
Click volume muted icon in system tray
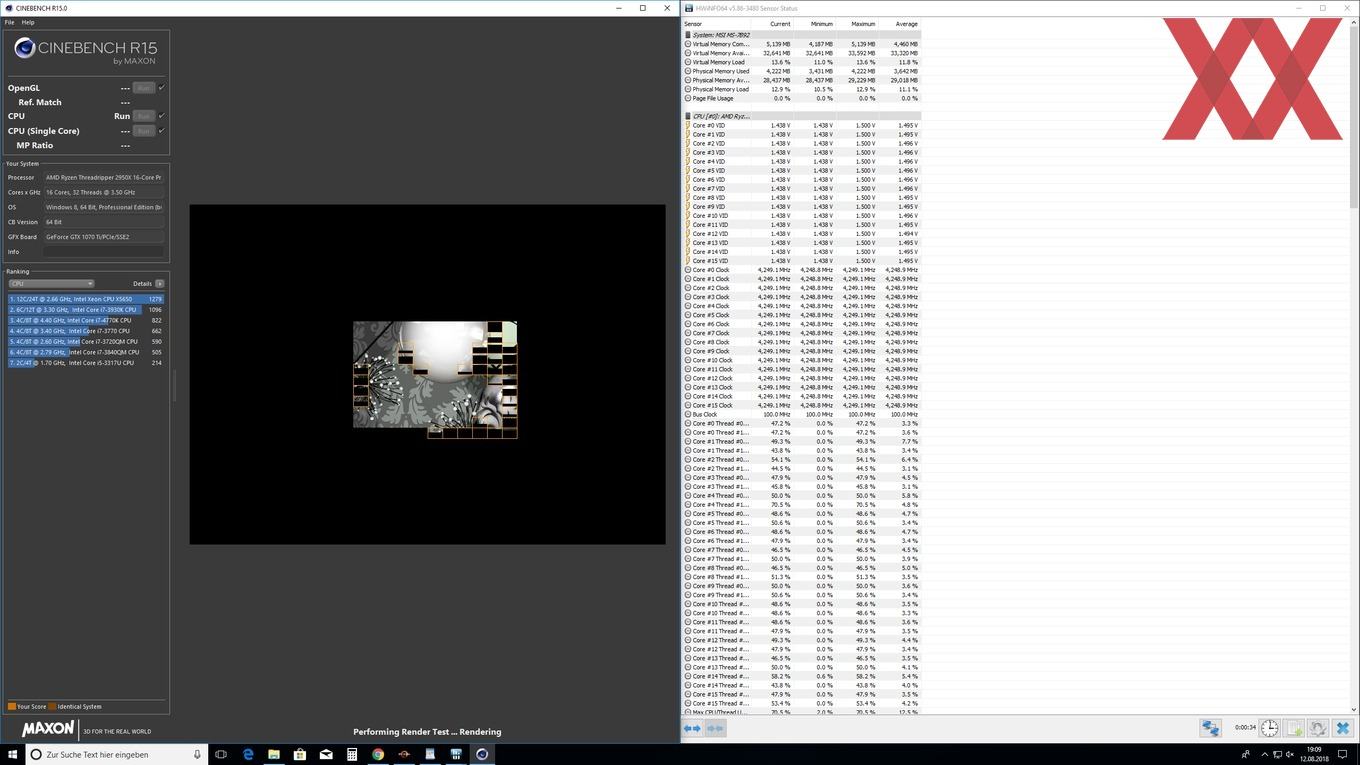click(x=1289, y=755)
